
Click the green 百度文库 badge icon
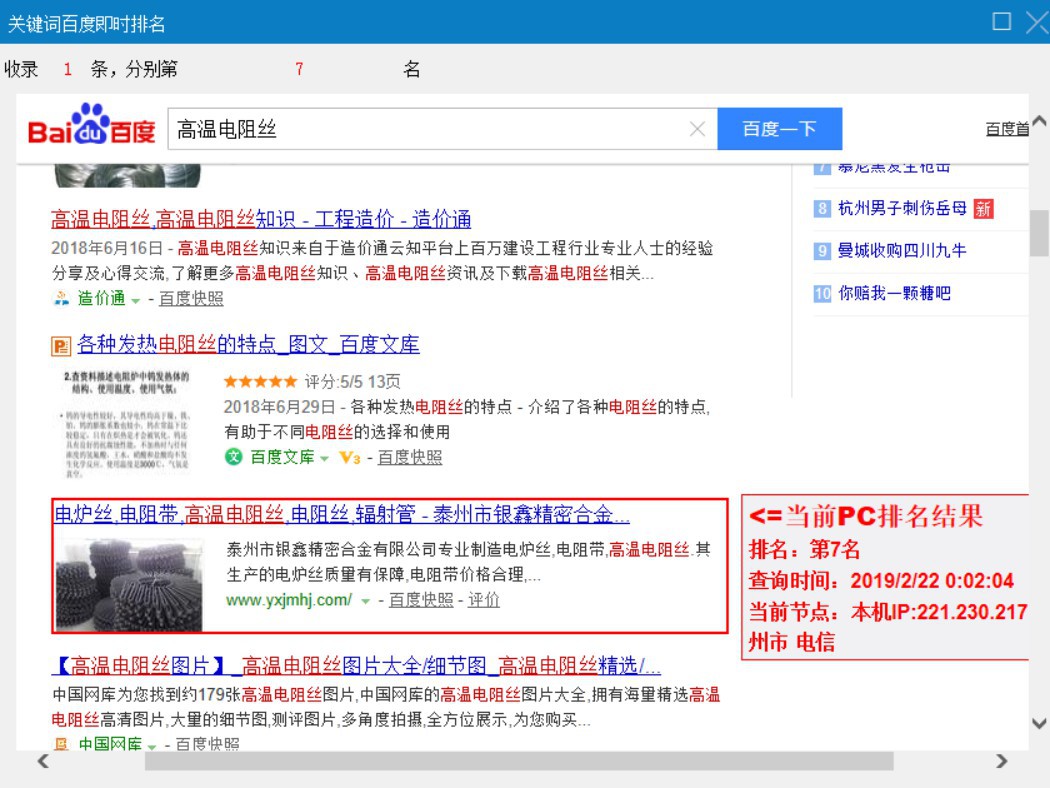pyautogui.click(x=233, y=457)
